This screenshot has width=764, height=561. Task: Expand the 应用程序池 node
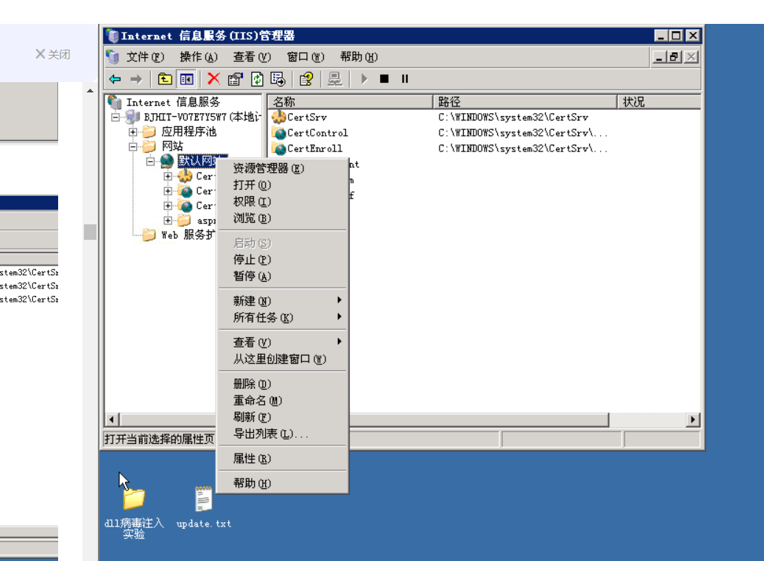click(x=133, y=132)
